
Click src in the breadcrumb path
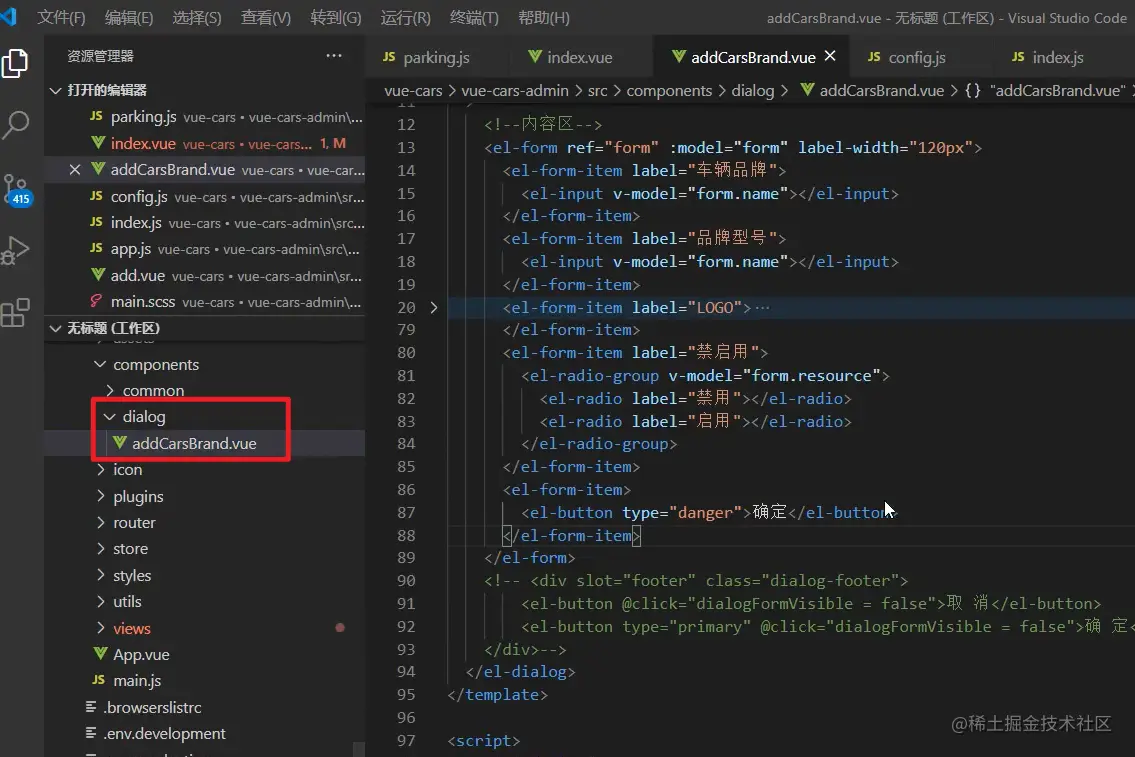597,90
